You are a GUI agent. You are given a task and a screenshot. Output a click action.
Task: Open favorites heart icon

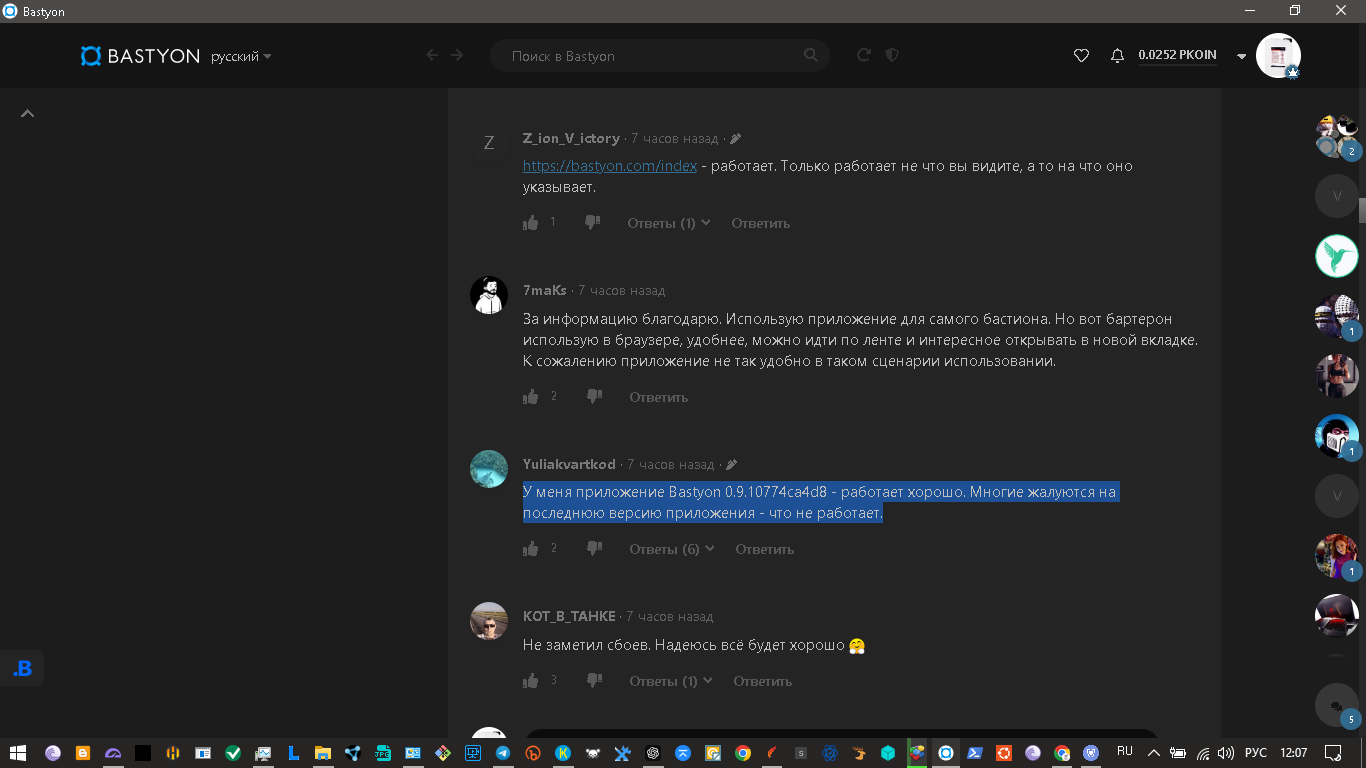point(1081,56)
